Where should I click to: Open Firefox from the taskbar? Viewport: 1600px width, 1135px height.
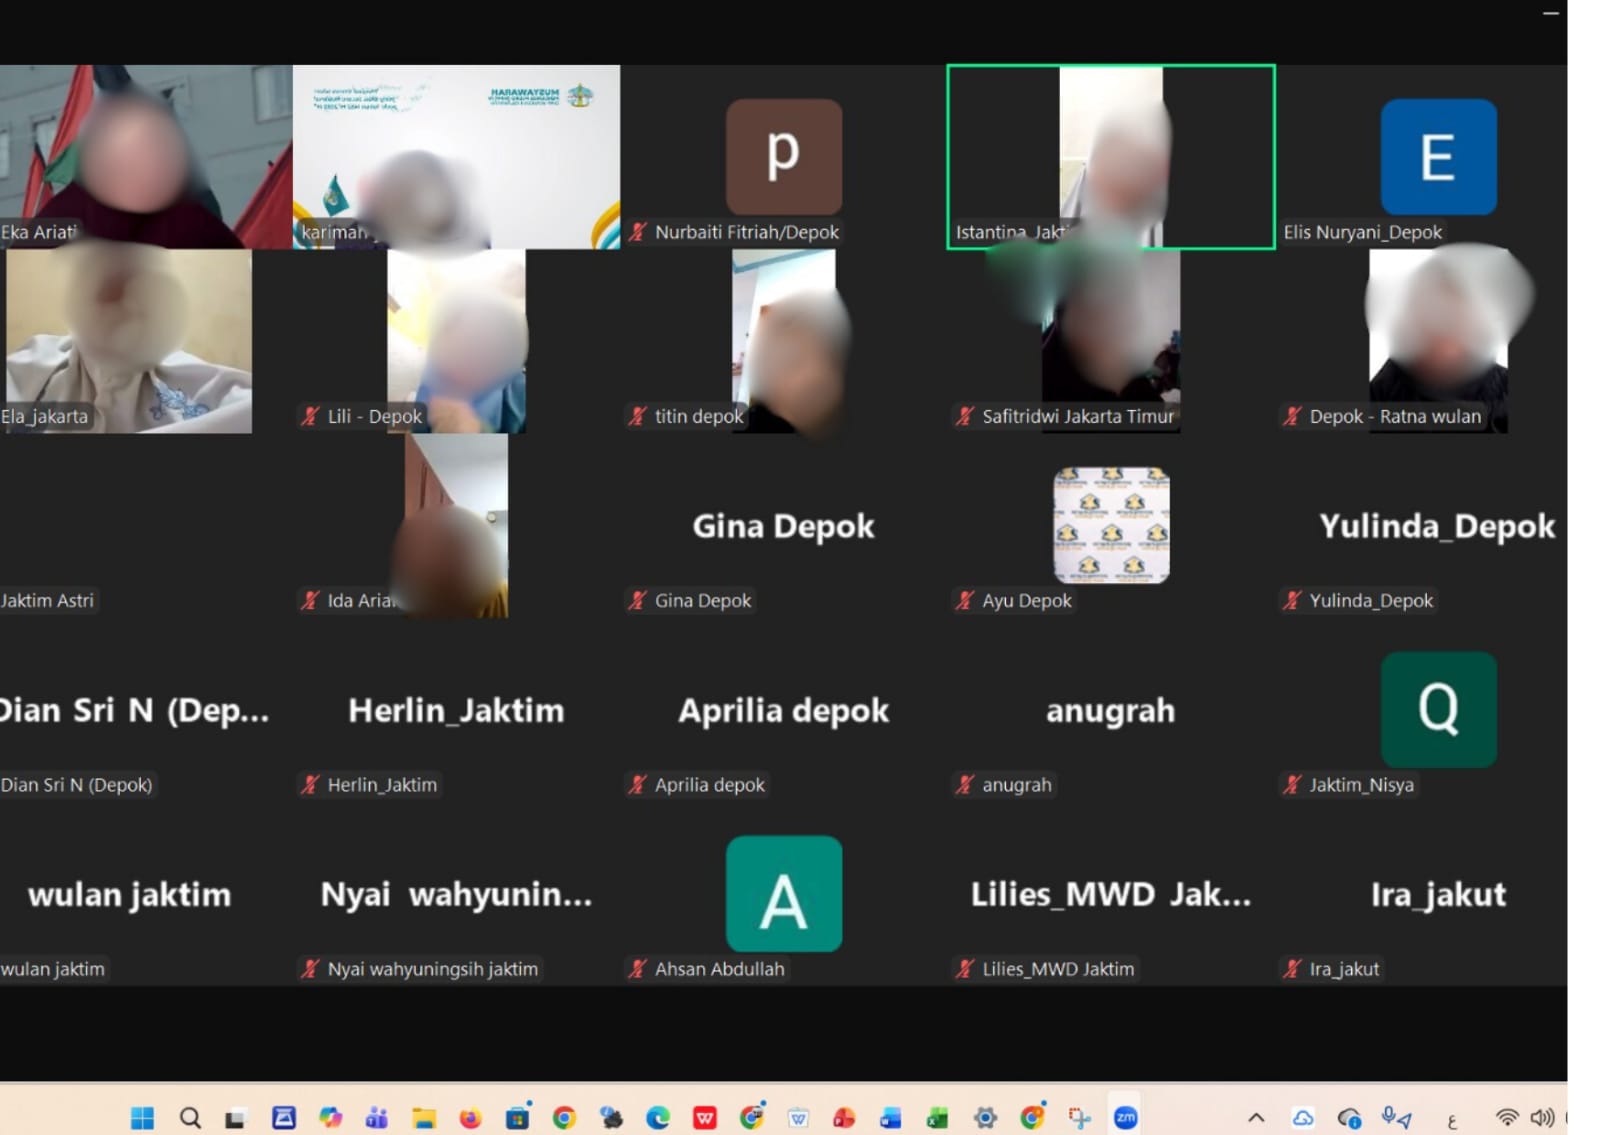pyautogui.click(x=470, y=1117)
